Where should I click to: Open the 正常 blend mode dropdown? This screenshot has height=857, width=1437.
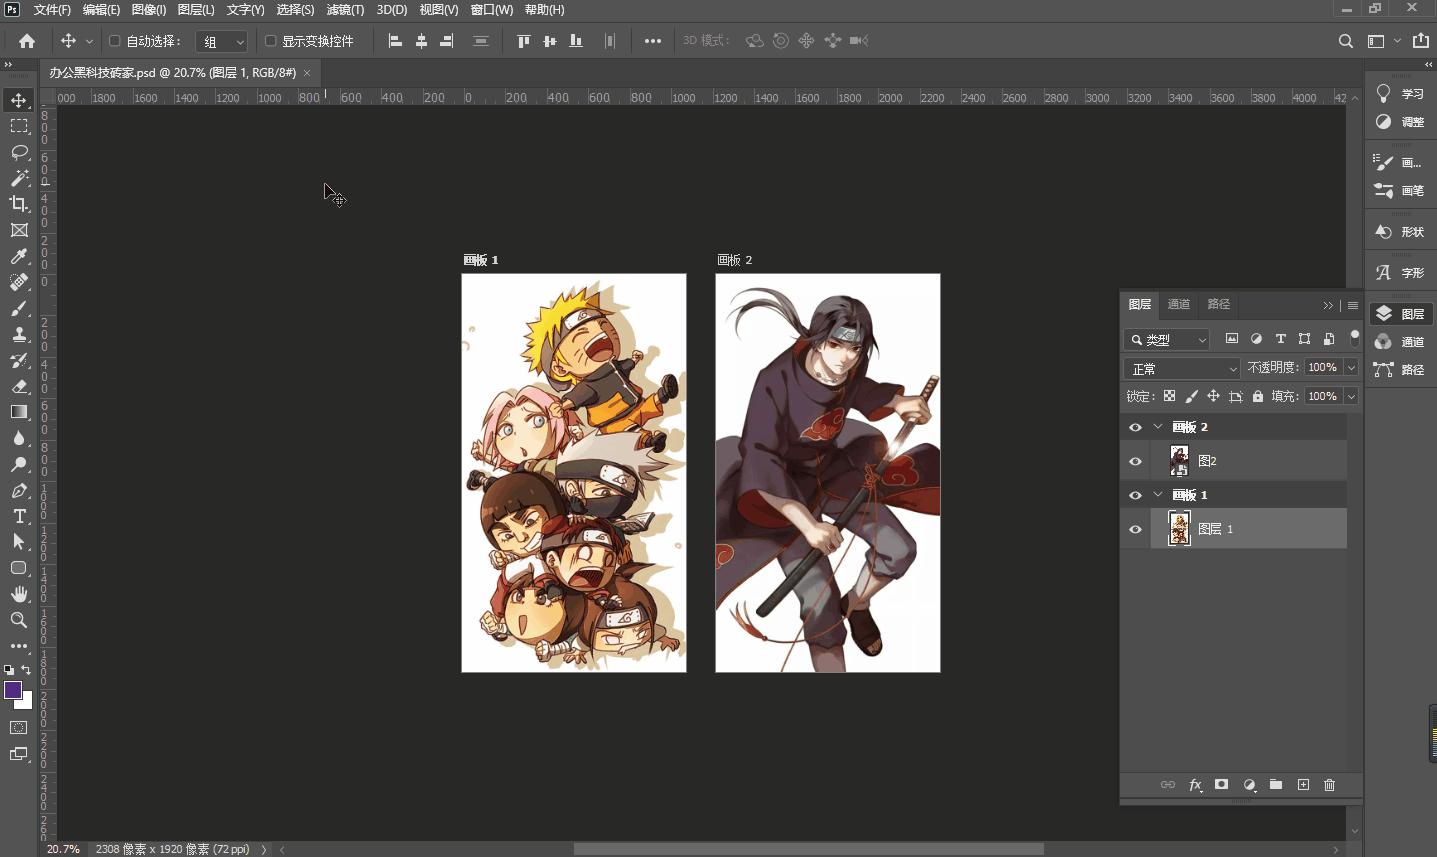pyautogui.click(x=1182, y=368)
